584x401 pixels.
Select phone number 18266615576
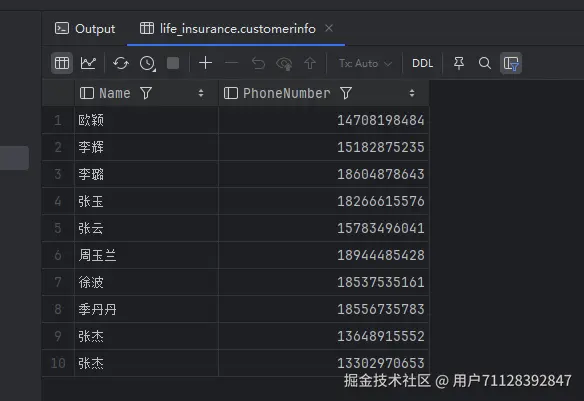click(324, 201)
